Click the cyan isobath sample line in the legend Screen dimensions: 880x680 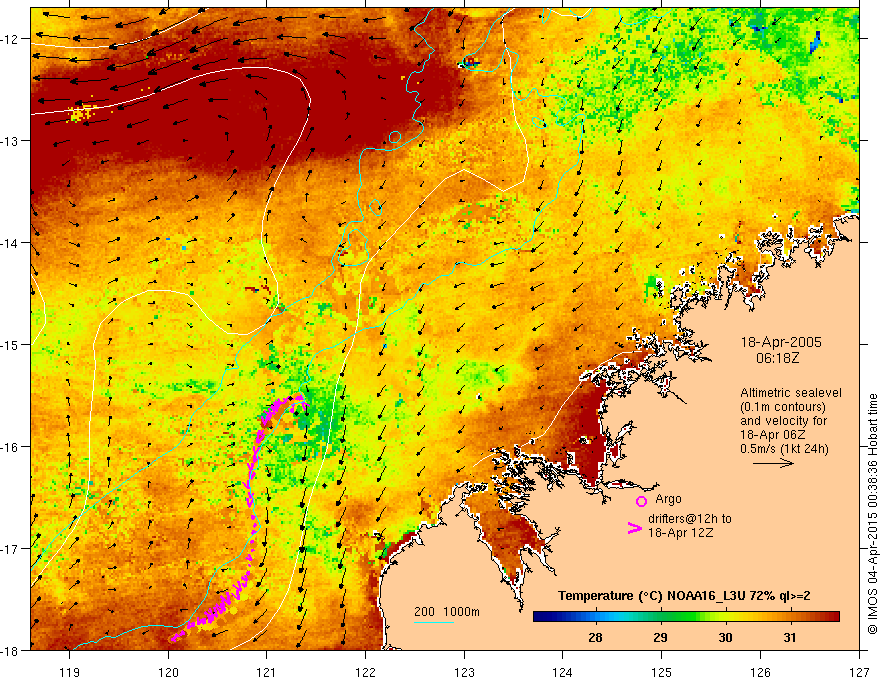(434, 622)
